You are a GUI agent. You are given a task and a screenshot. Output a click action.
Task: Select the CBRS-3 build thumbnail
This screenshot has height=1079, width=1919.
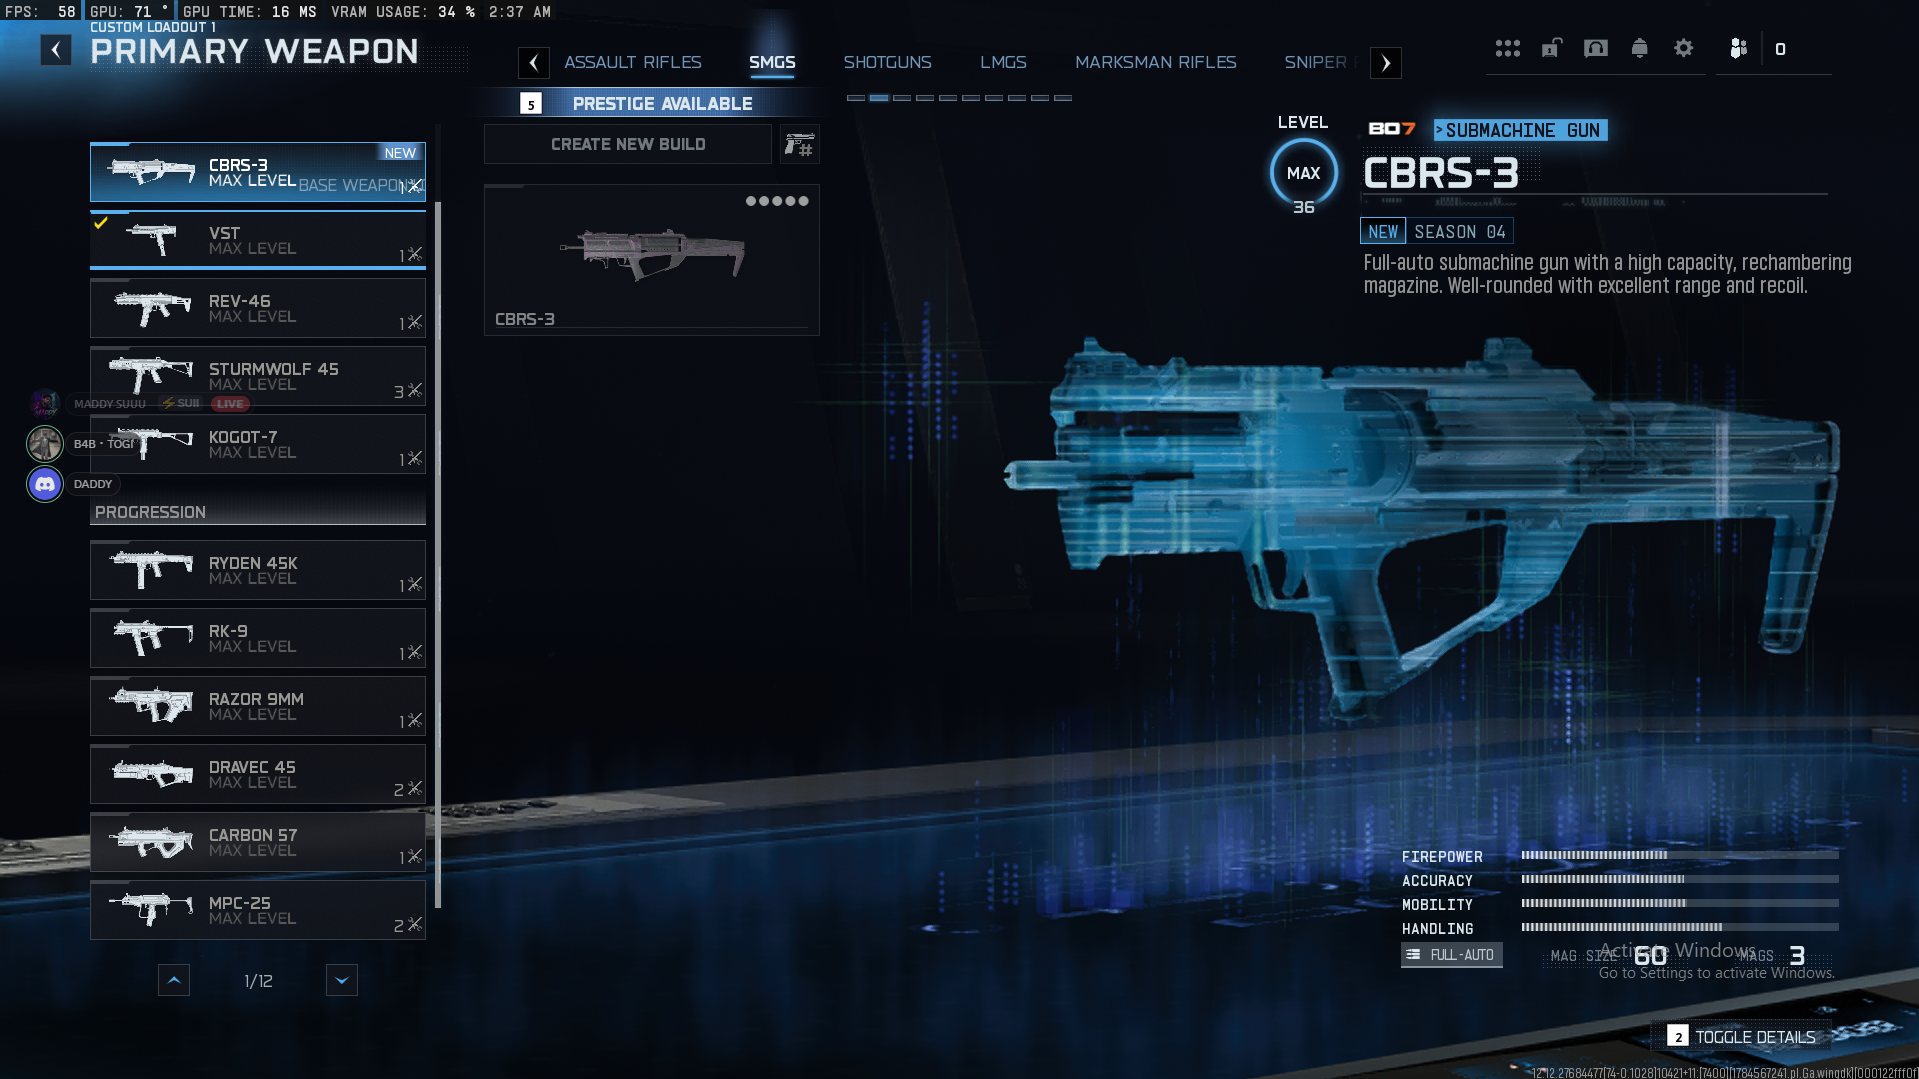click(652, 260)
